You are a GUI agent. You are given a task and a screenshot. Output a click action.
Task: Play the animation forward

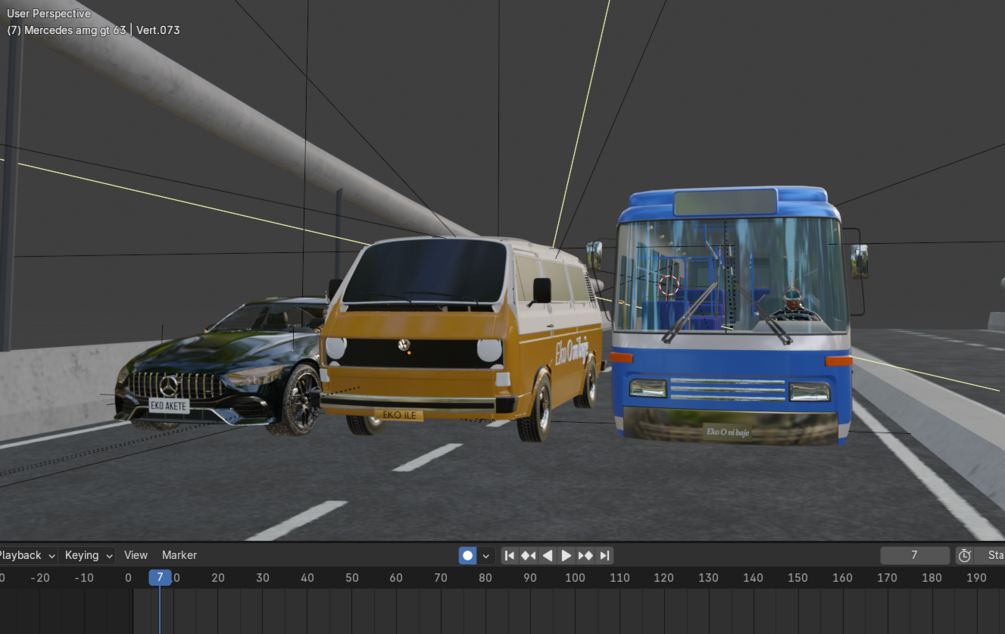(565, 555)
